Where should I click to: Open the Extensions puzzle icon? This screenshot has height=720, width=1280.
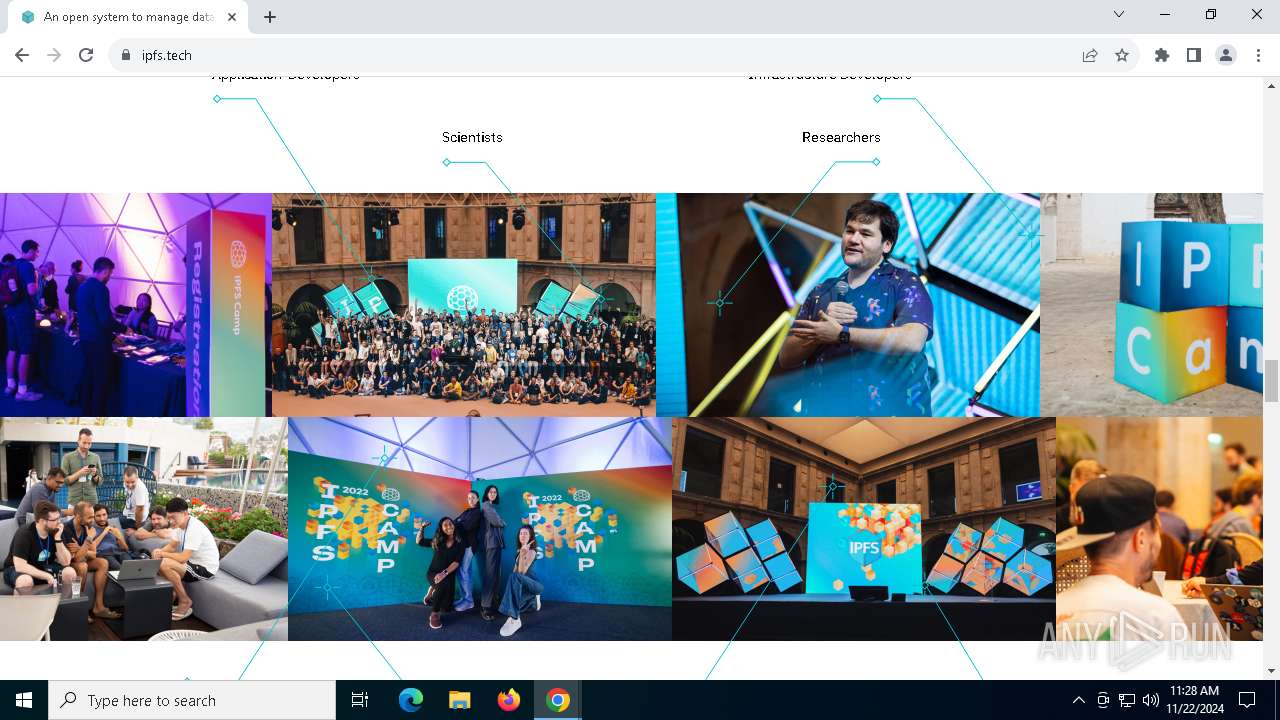tap(1162, 55)
